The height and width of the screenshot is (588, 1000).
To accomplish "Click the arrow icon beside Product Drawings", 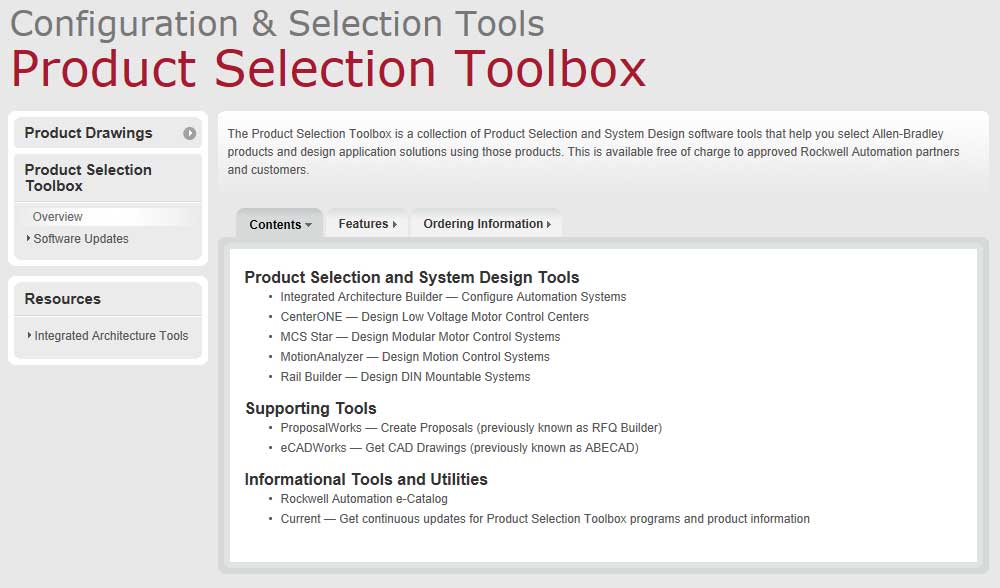I will 190,132.
